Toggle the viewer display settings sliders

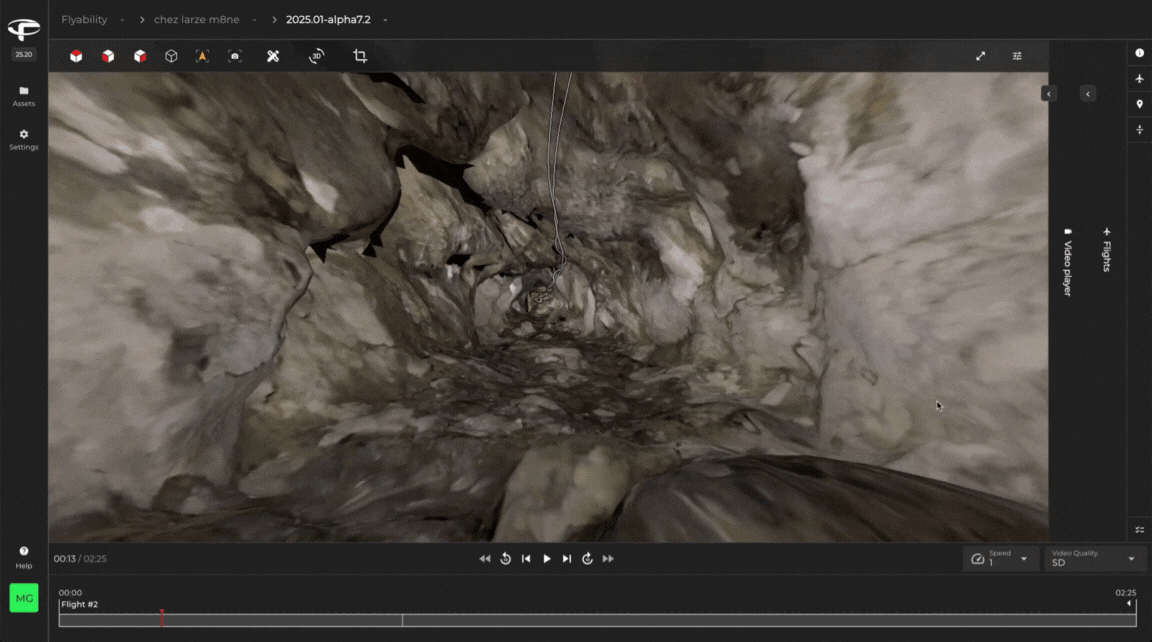[x=1017, y=57]
